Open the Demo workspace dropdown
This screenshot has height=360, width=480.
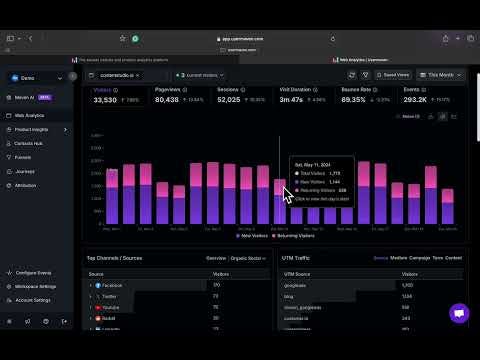[x=37, y=78]
